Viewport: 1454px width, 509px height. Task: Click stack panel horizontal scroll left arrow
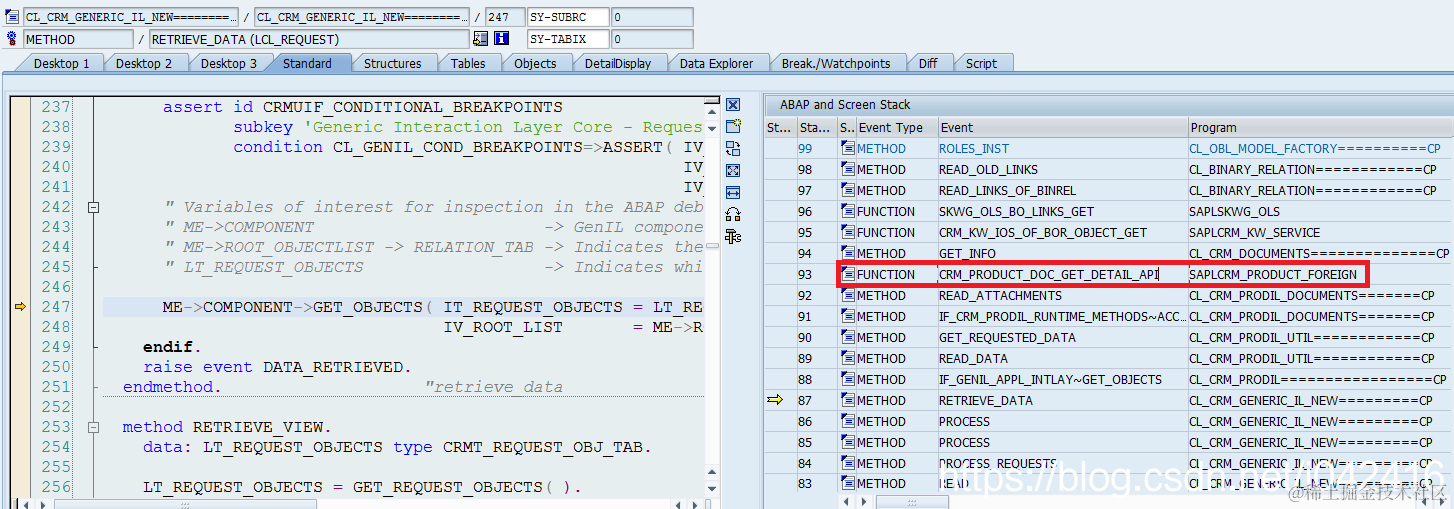click(x=846, y=502)
